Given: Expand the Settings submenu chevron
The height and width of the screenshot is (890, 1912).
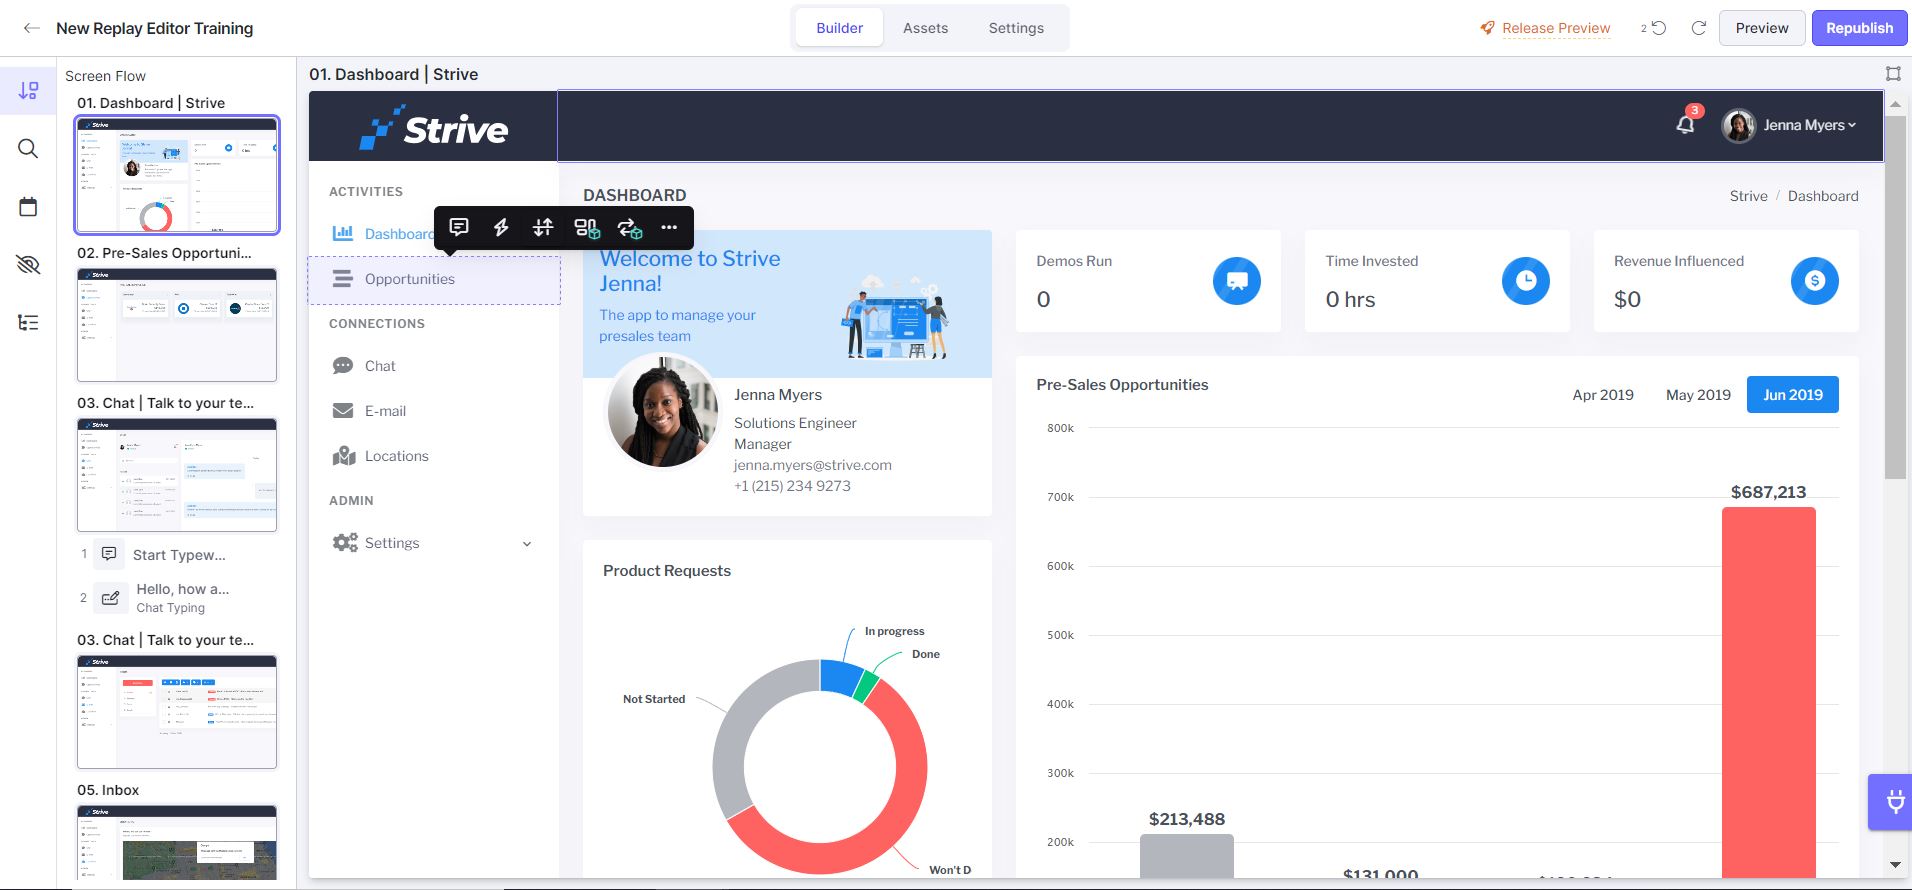Looking at the screenshot, I should (x=527, y=544).
